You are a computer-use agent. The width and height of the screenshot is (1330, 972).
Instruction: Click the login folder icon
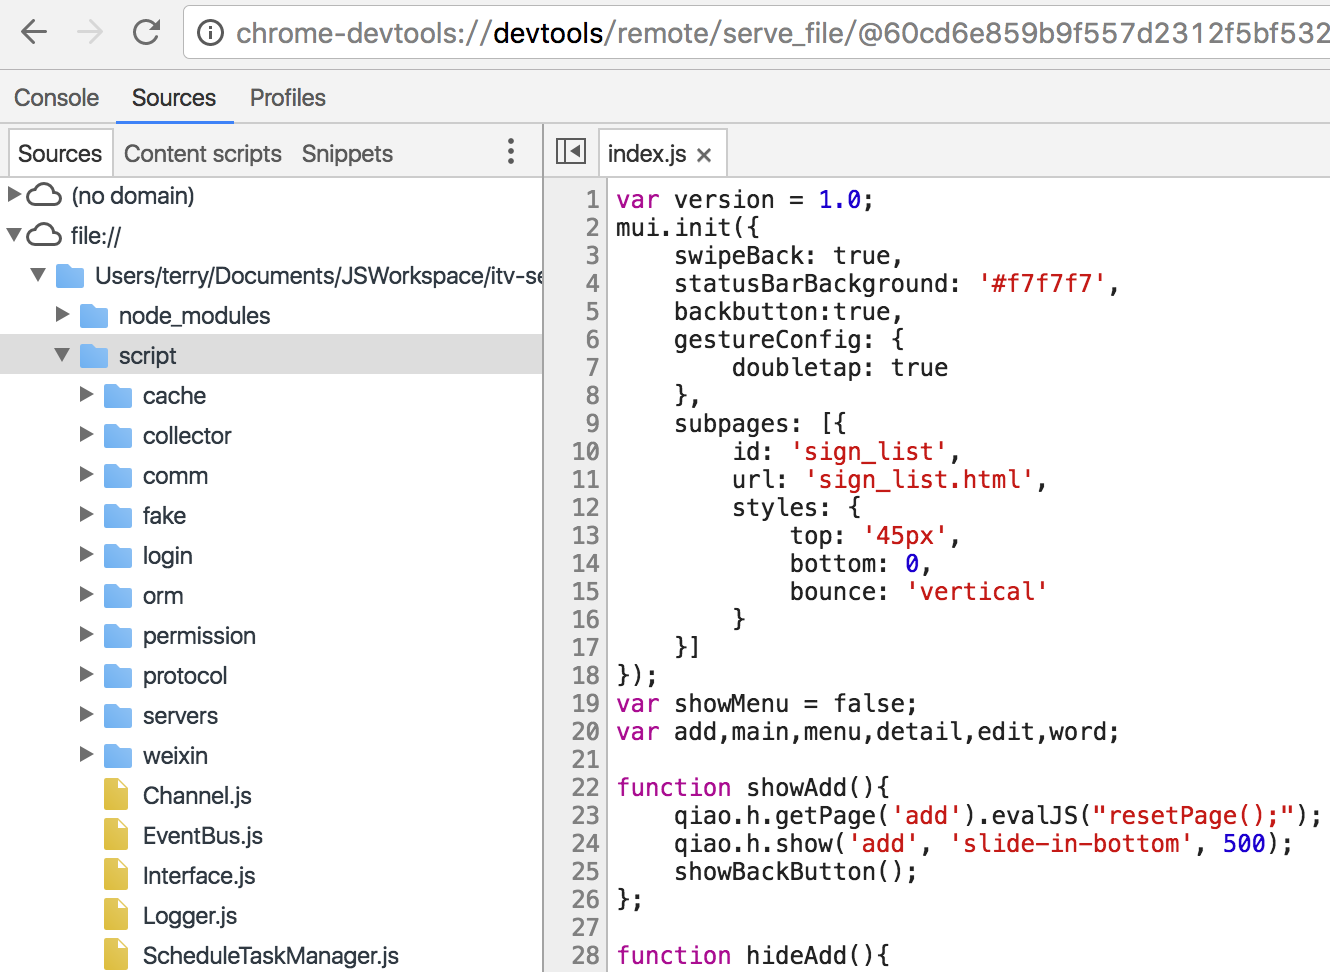[x=118, y=556]
